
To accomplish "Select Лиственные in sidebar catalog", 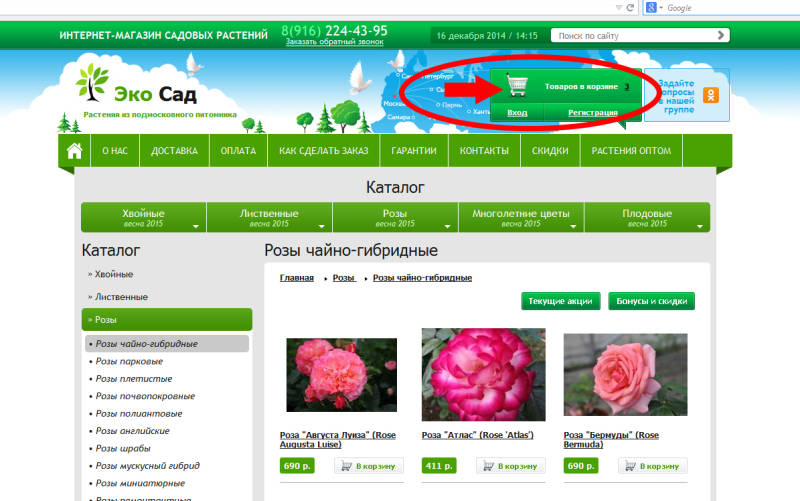I will (x=121, y=296).
